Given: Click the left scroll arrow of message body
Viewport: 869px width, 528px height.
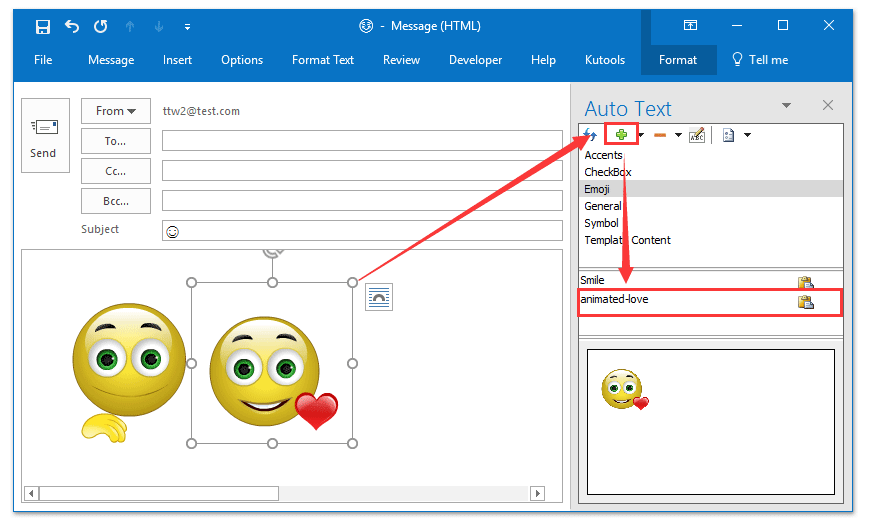Looking at the screenshot, I should point(31,493).
